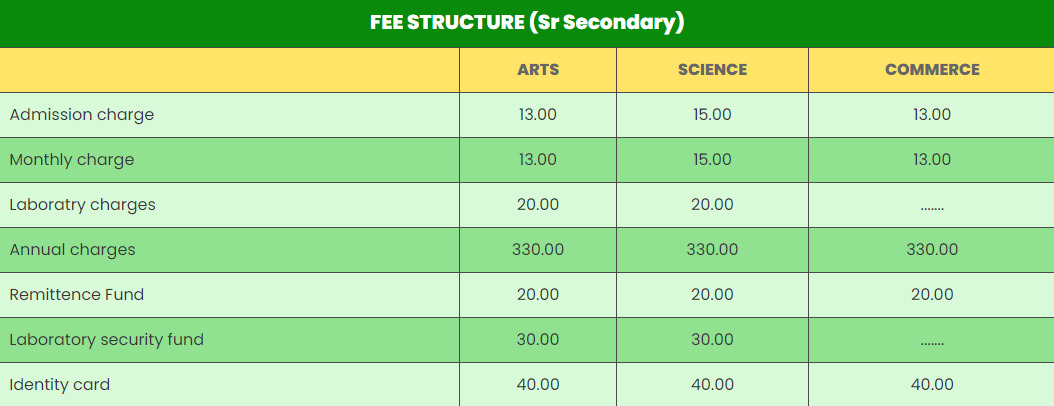Viewport: 1054px width, 406px height.
Task: Select the Identity card row label
Action: tap(60, 385)
